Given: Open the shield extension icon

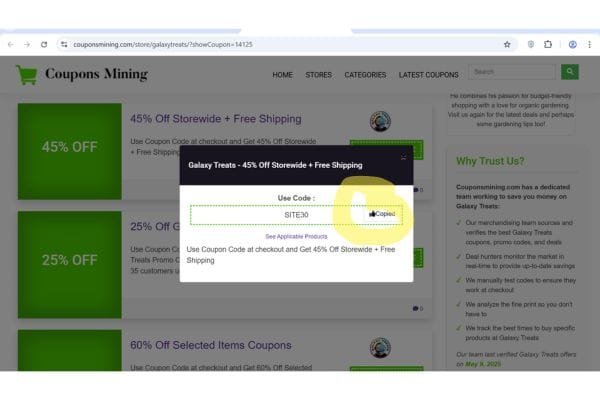Looking at the screenshot, I should click(x=531, y=44).
